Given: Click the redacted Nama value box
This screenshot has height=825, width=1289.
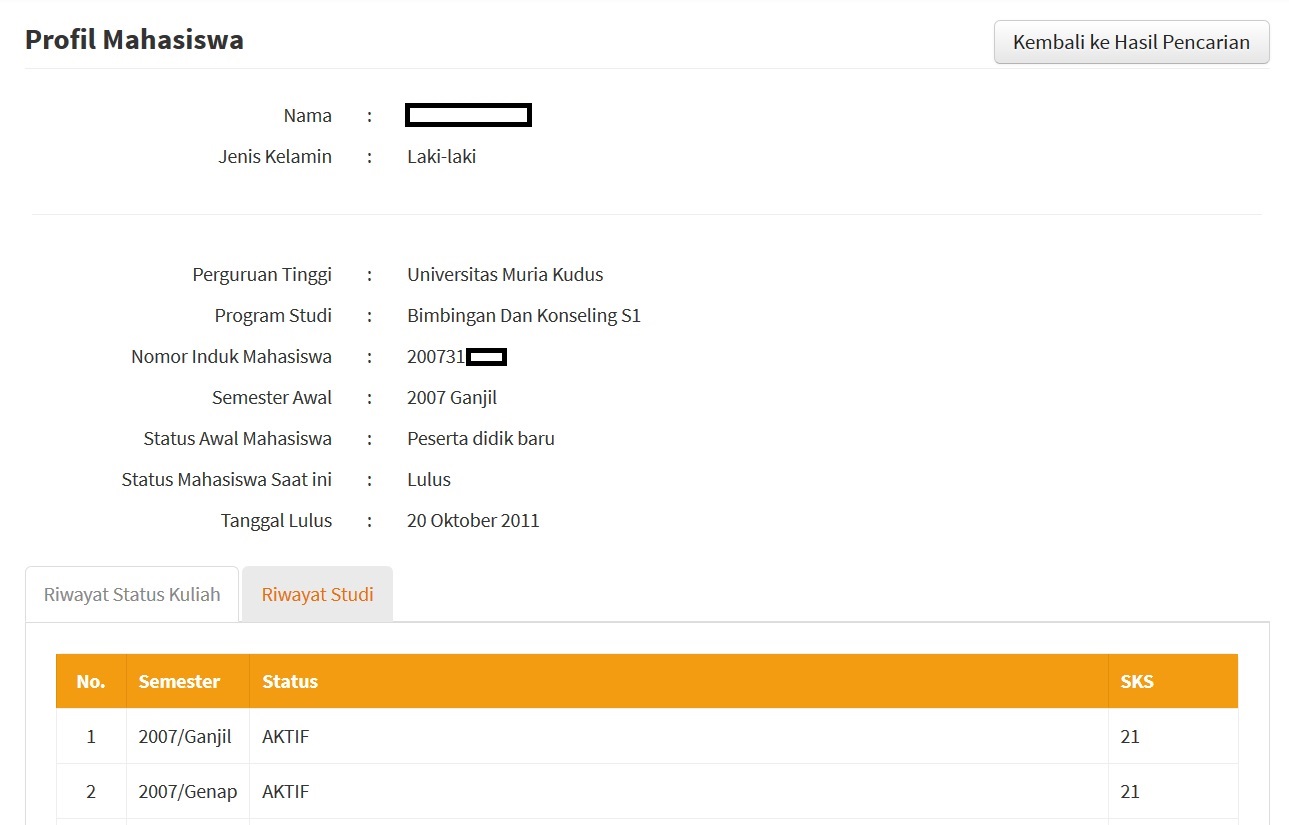Looking at the screenshot, I should tap(468, 115).
